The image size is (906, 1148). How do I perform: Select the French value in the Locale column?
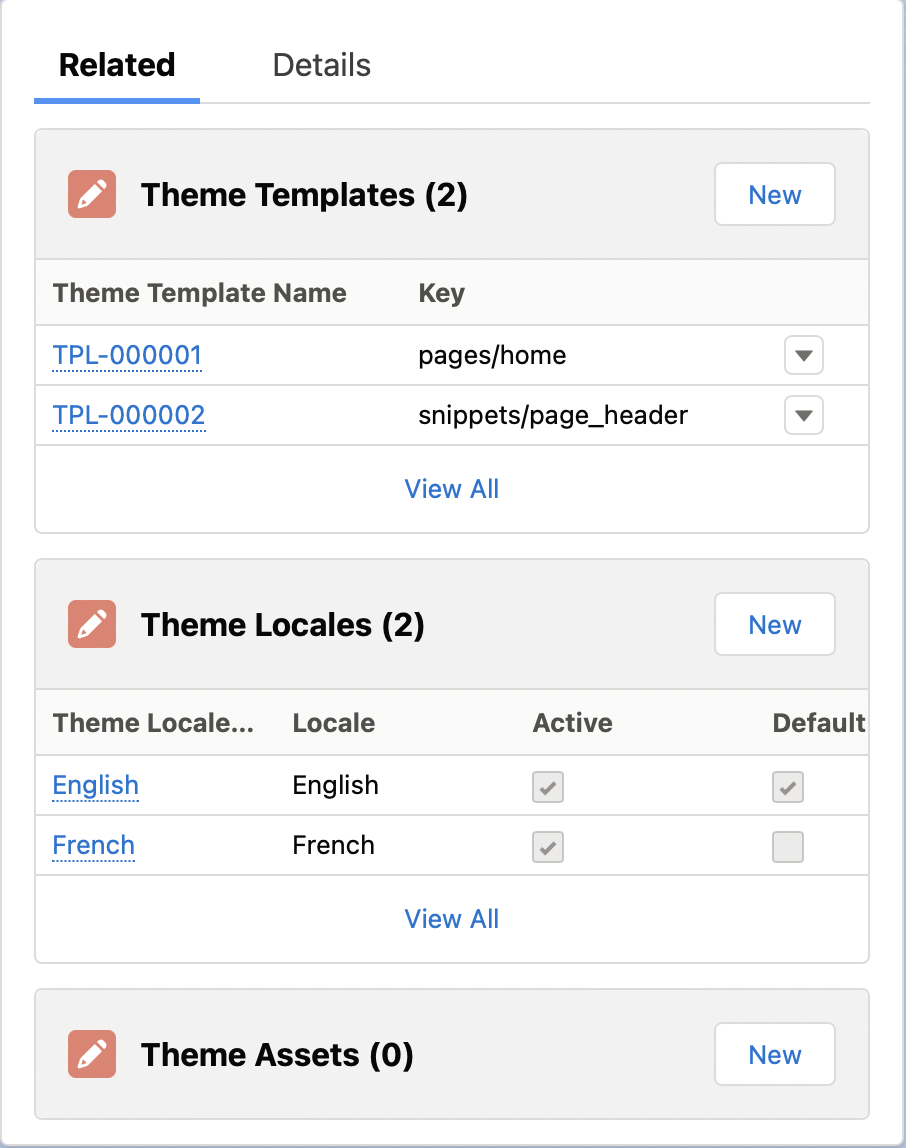click(333, 845)
